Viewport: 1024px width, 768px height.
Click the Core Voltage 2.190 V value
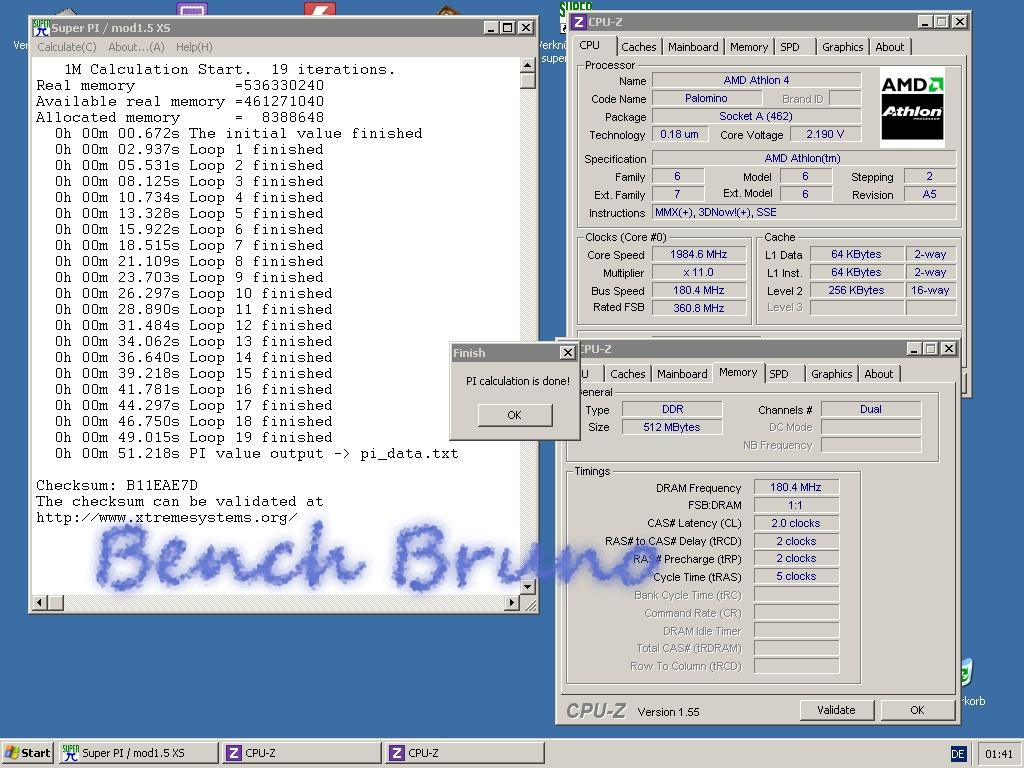click(x=825, y=134)
